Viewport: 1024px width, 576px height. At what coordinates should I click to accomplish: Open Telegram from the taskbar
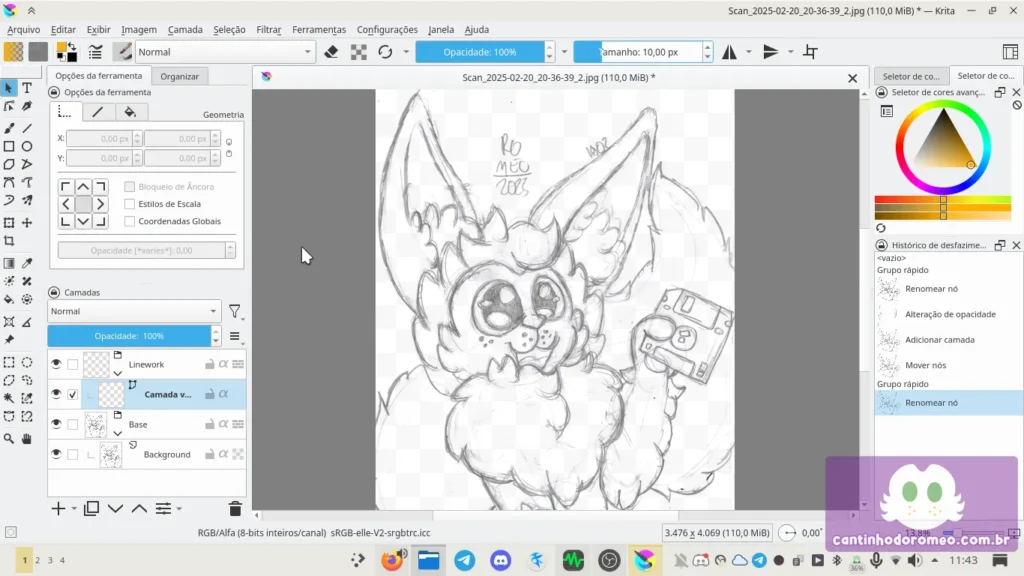[465, 560]
